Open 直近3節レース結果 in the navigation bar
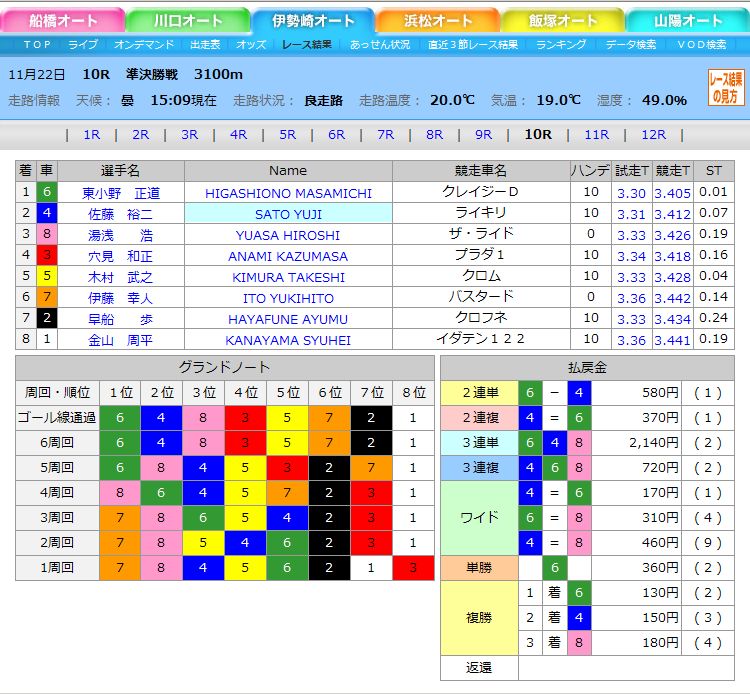This screenshot has height=694, width=750. [x=473, y=44]
